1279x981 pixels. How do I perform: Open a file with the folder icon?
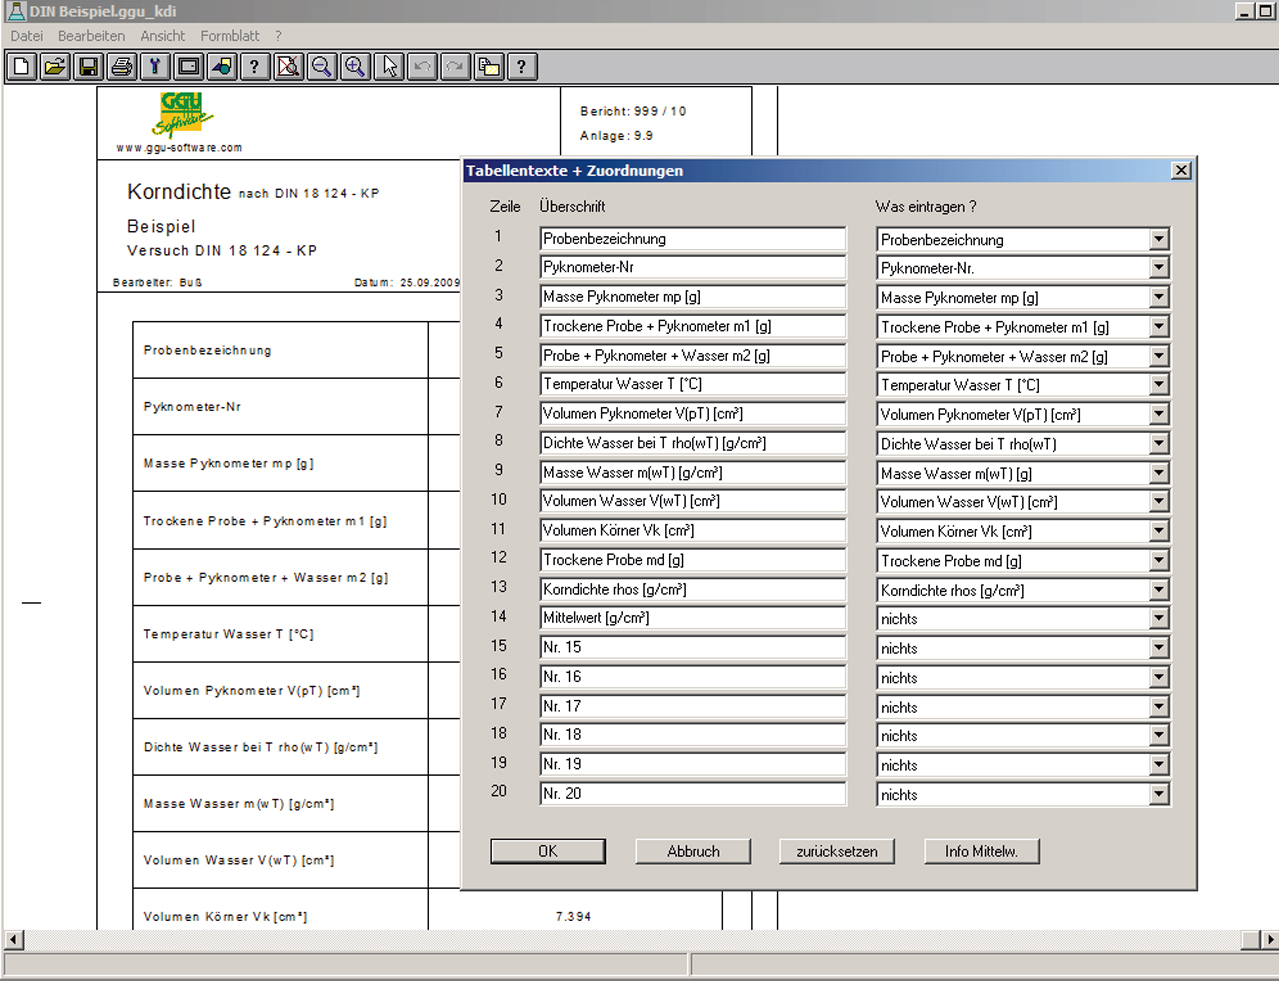55,67
